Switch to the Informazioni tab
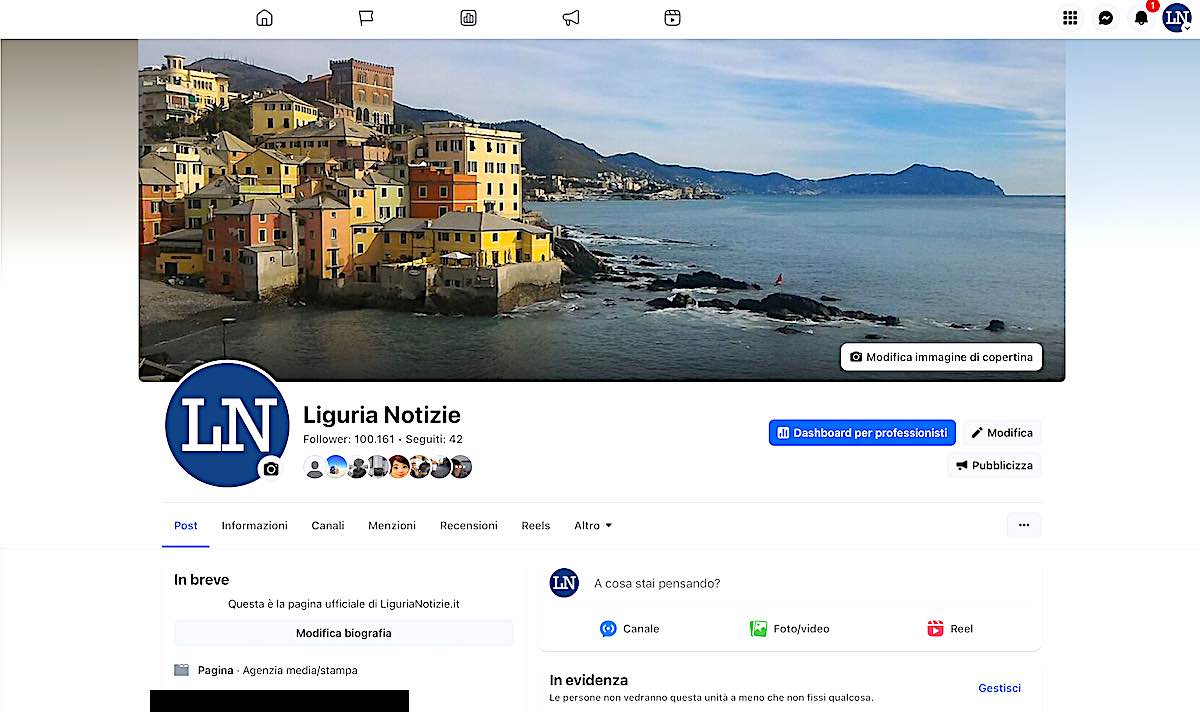1200x712 pixels. 254,526
